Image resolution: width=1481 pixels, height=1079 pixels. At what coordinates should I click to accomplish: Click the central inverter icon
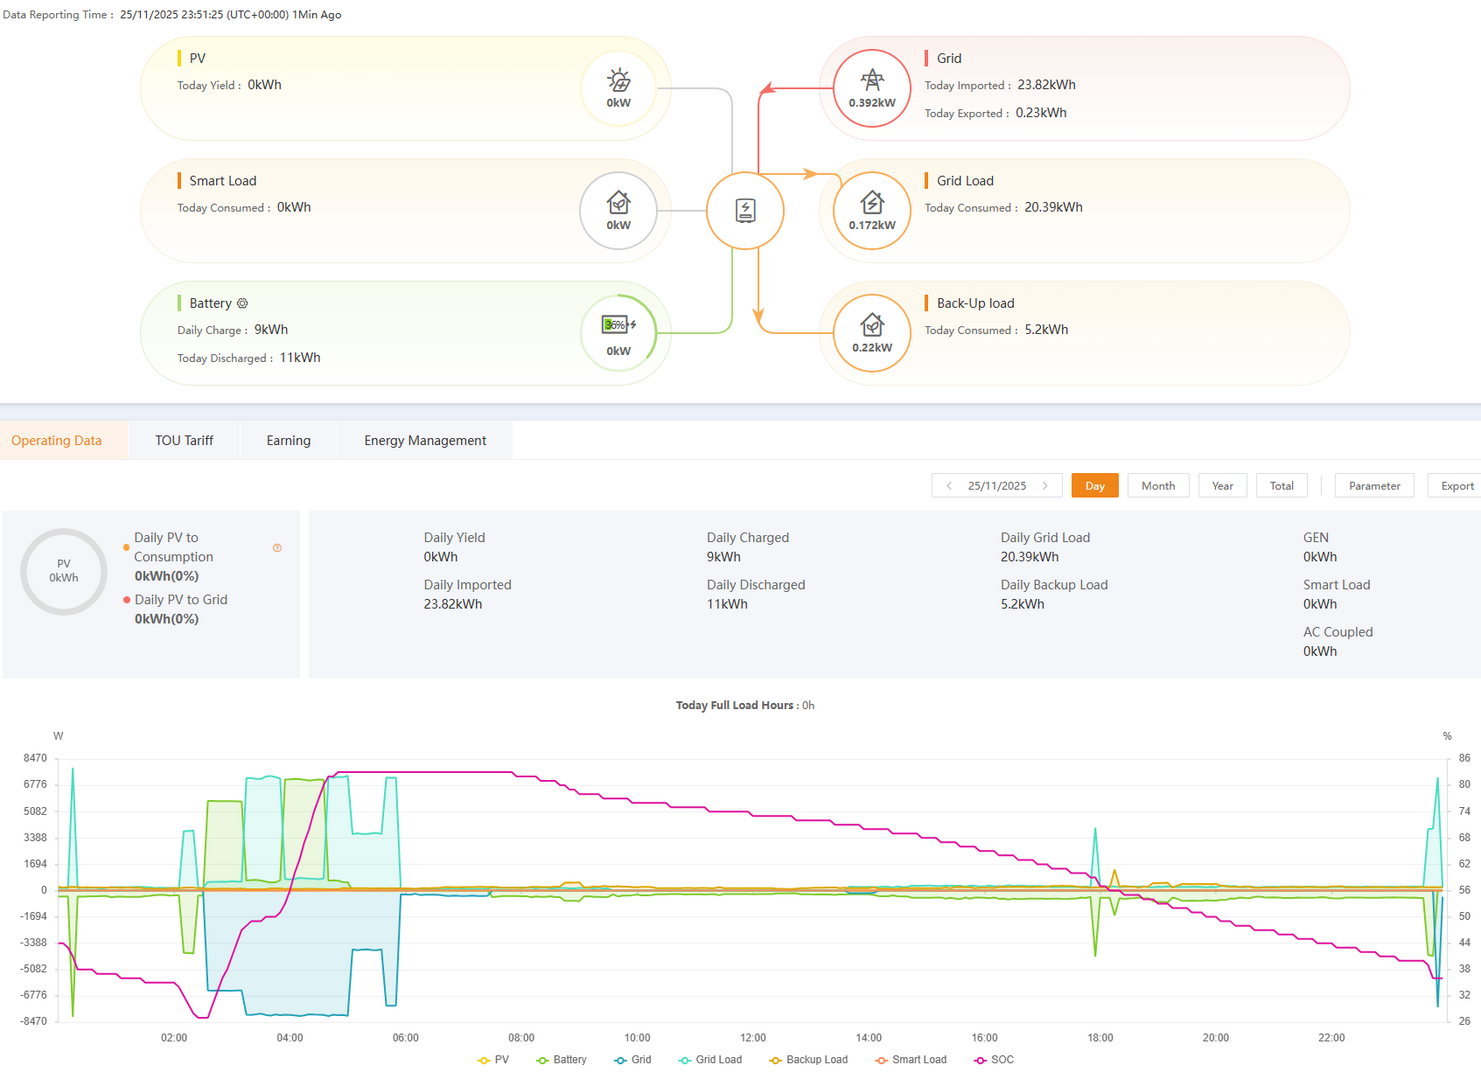[745, 211]
